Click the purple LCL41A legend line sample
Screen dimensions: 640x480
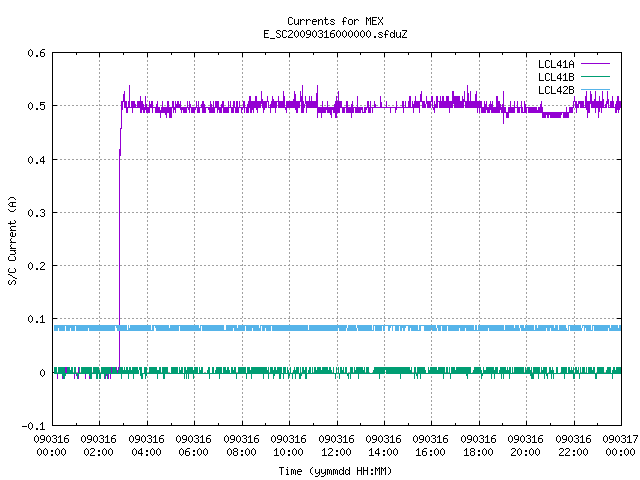click(595, 64)
